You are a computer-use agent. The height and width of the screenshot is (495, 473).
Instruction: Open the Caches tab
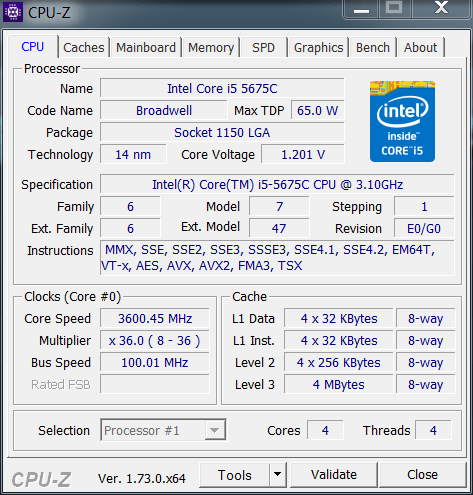coord(84,47)
